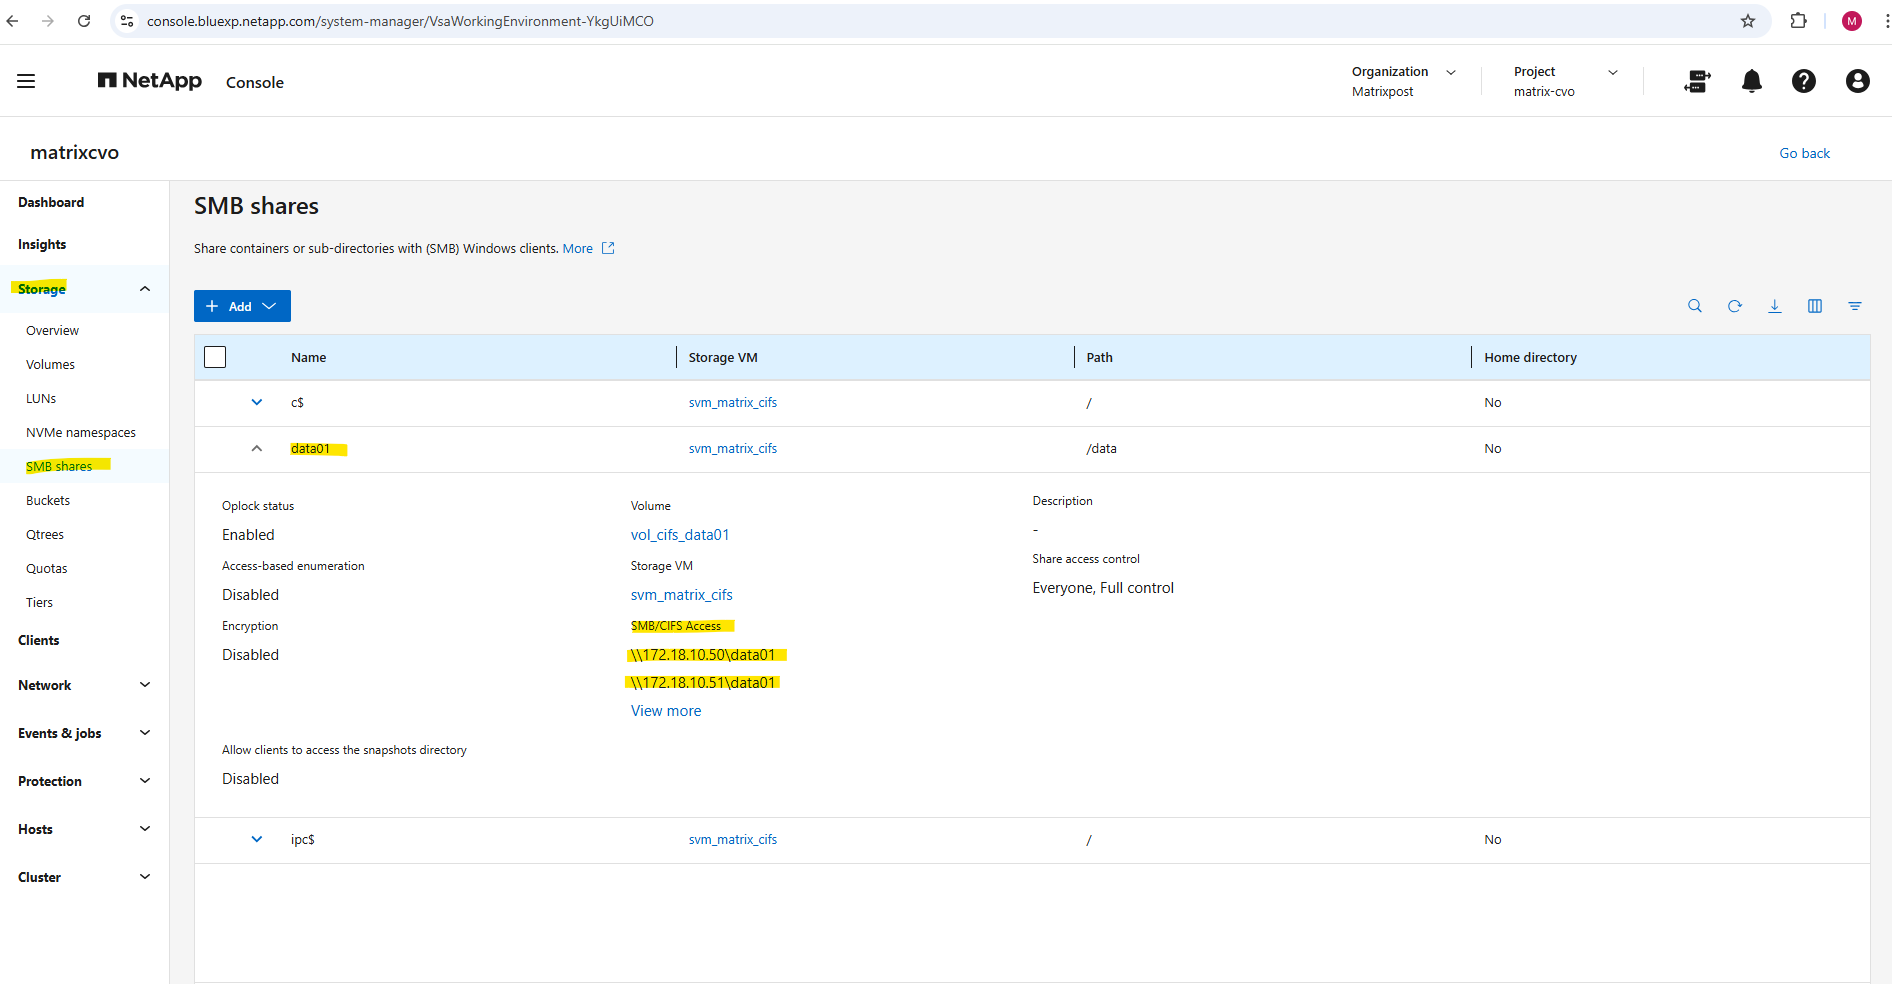
Task: Open the hamburger navigation menu
Action: pyautogui.click(x=26, y=82)
